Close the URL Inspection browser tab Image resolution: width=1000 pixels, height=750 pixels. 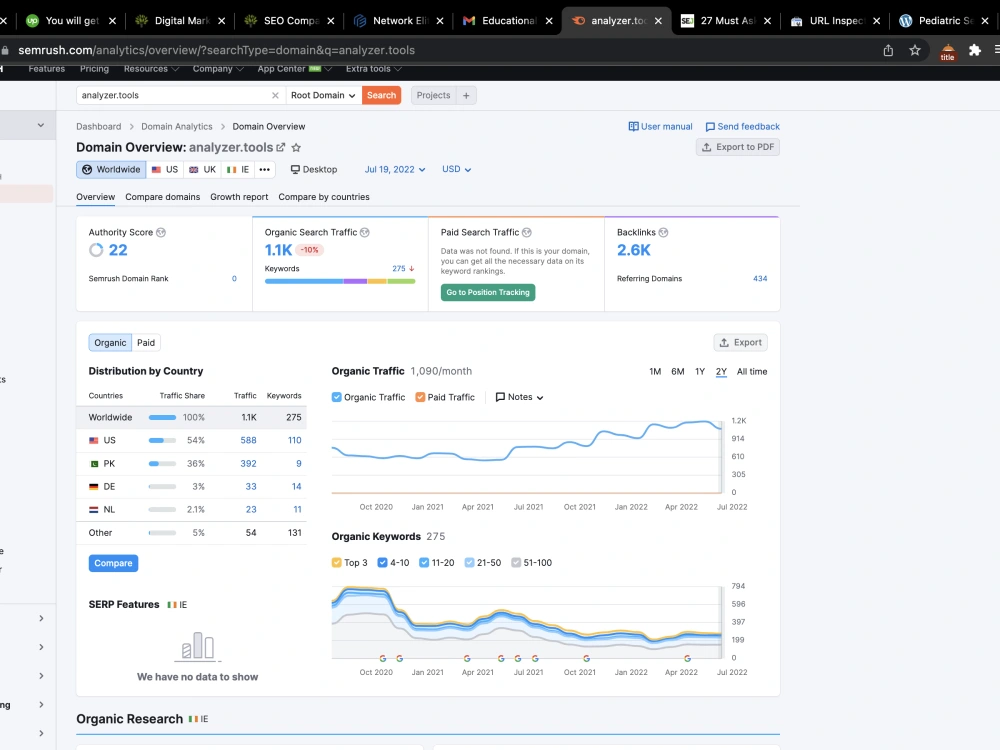876,21
